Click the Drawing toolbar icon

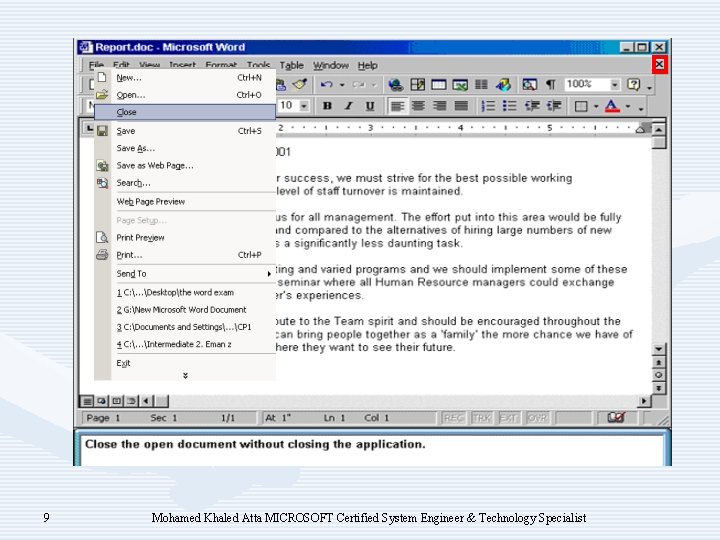pyautogui.click(x=503, y=84)
